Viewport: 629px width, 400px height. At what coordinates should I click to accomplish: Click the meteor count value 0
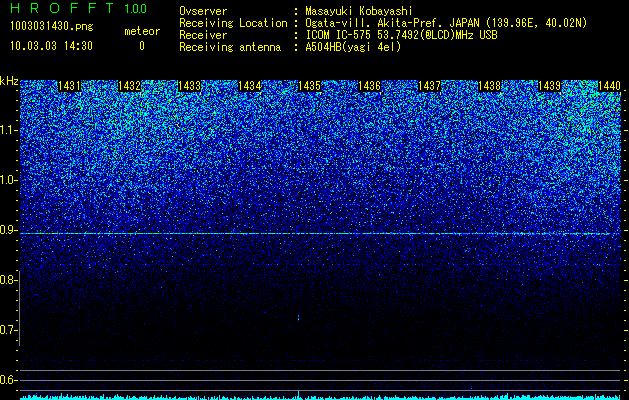coord(142,46)
